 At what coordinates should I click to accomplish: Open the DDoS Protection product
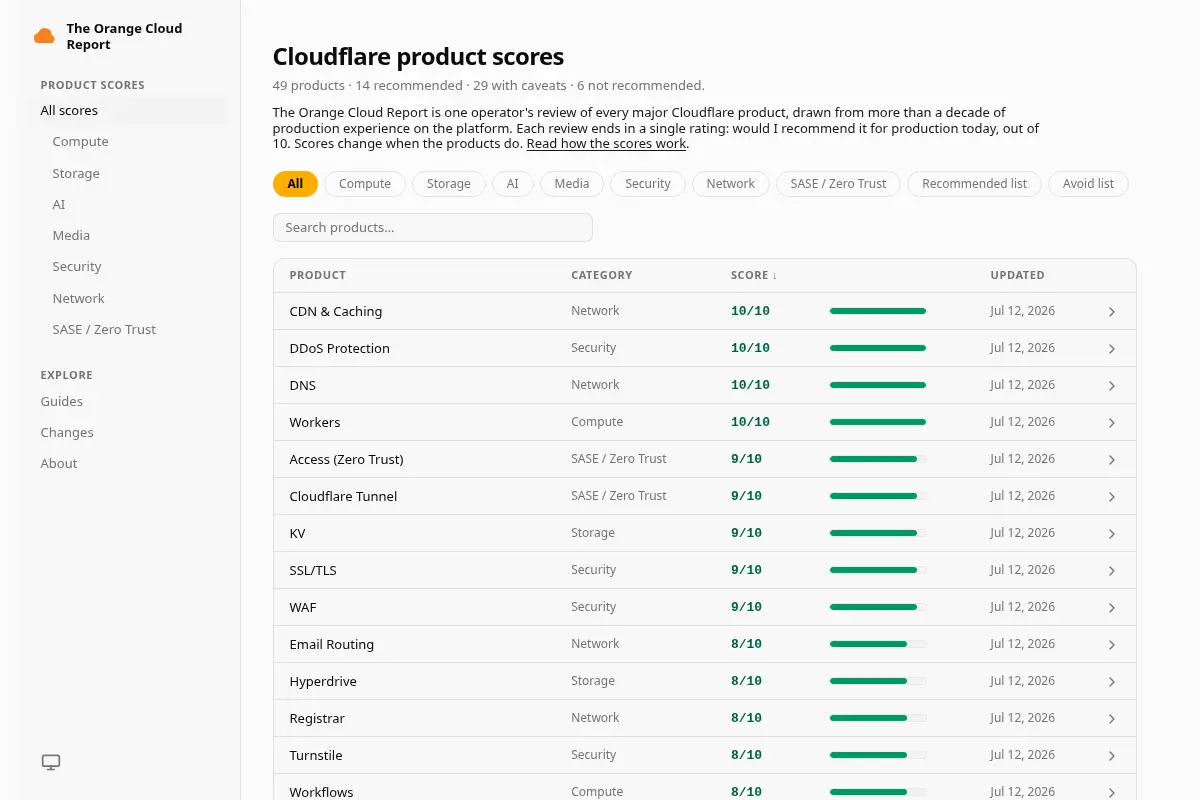pyautogui.click(x=340, y=348)
